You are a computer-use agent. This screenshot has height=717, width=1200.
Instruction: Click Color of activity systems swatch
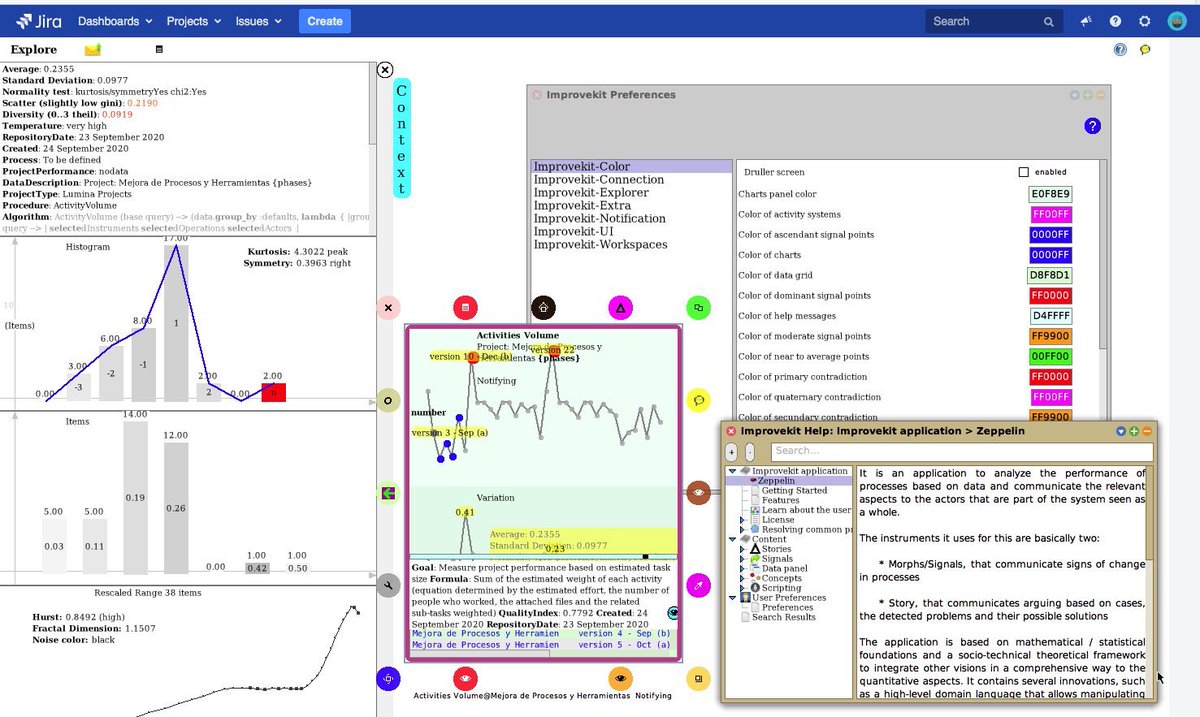pyautogui.click(x=1050, y=214)
